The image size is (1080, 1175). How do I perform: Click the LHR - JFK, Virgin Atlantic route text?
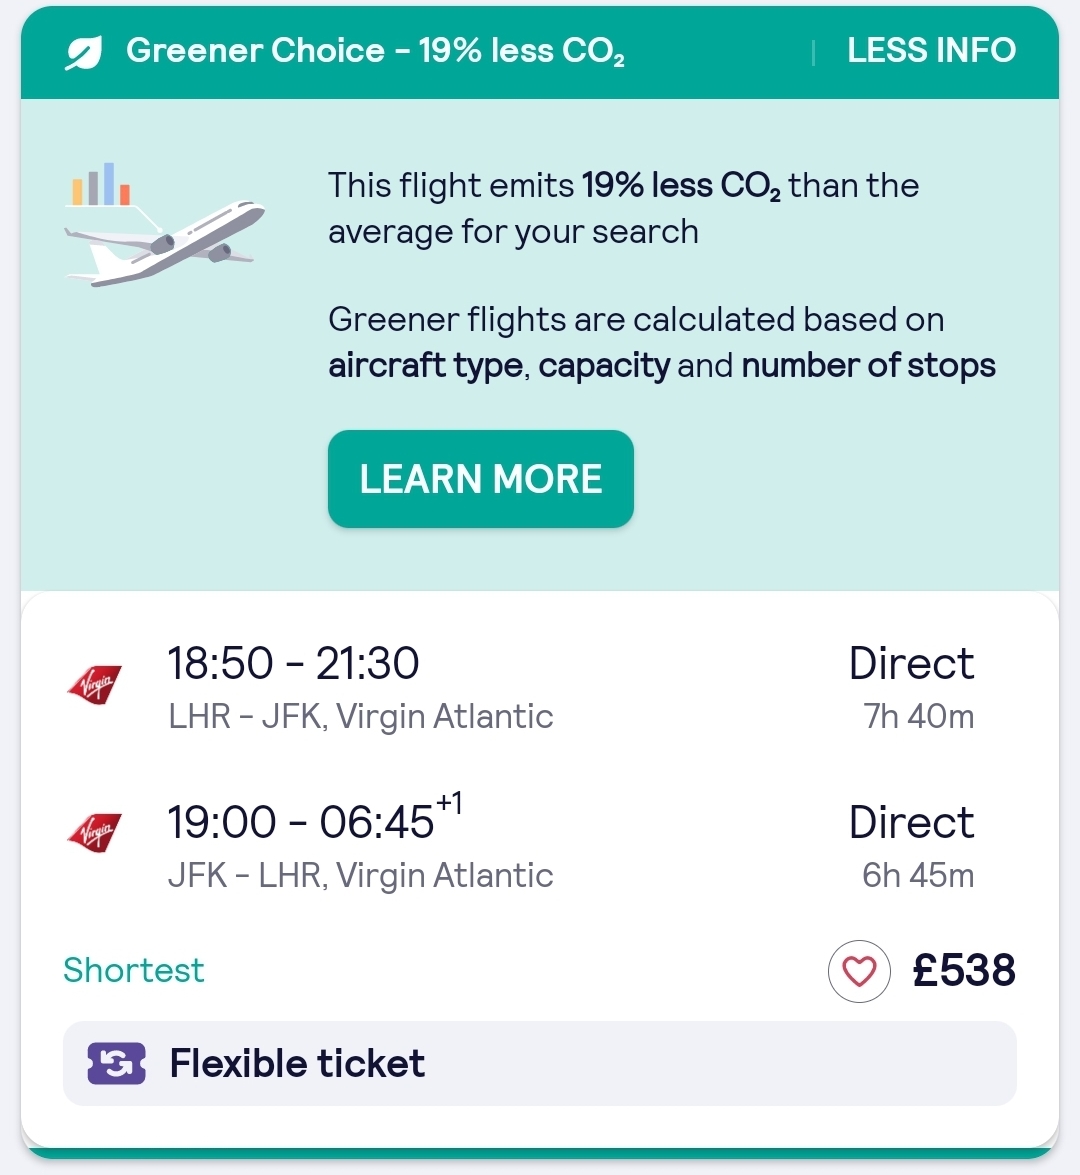tap(360, 716)
